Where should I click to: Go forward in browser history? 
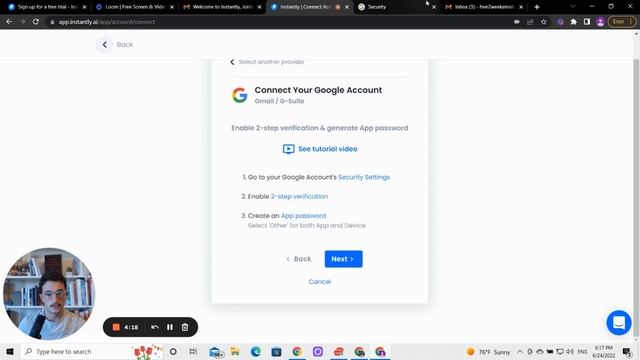click(x=22, y=22)
